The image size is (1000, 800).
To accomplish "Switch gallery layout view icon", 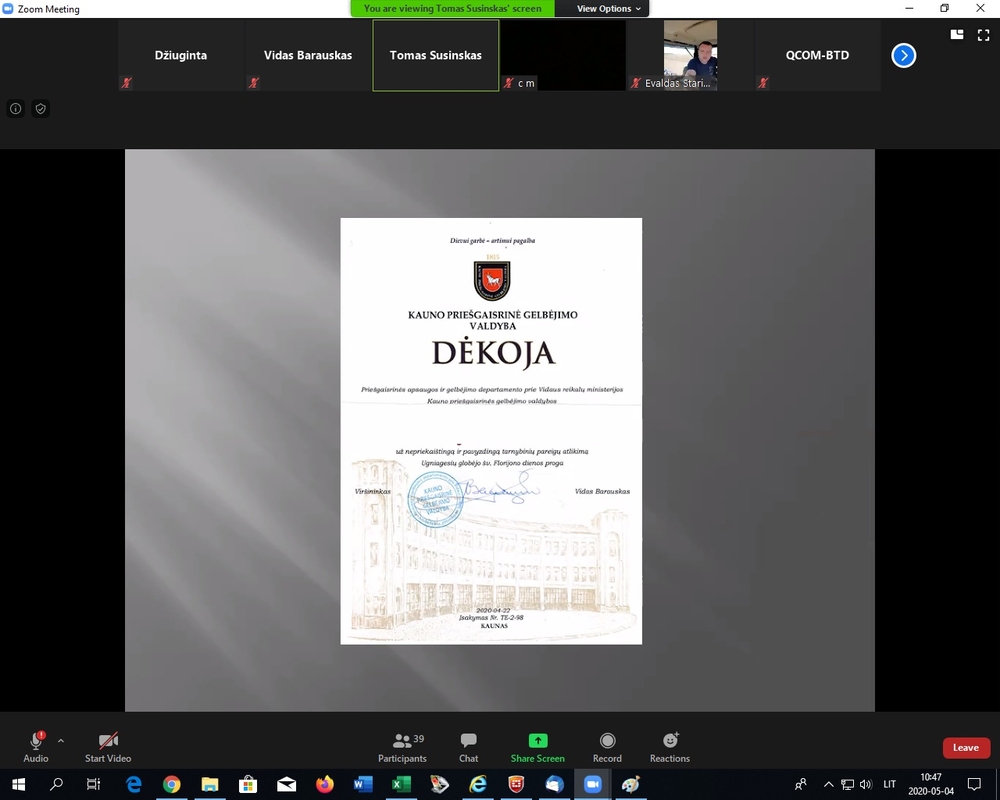I will tap(957, 34).
